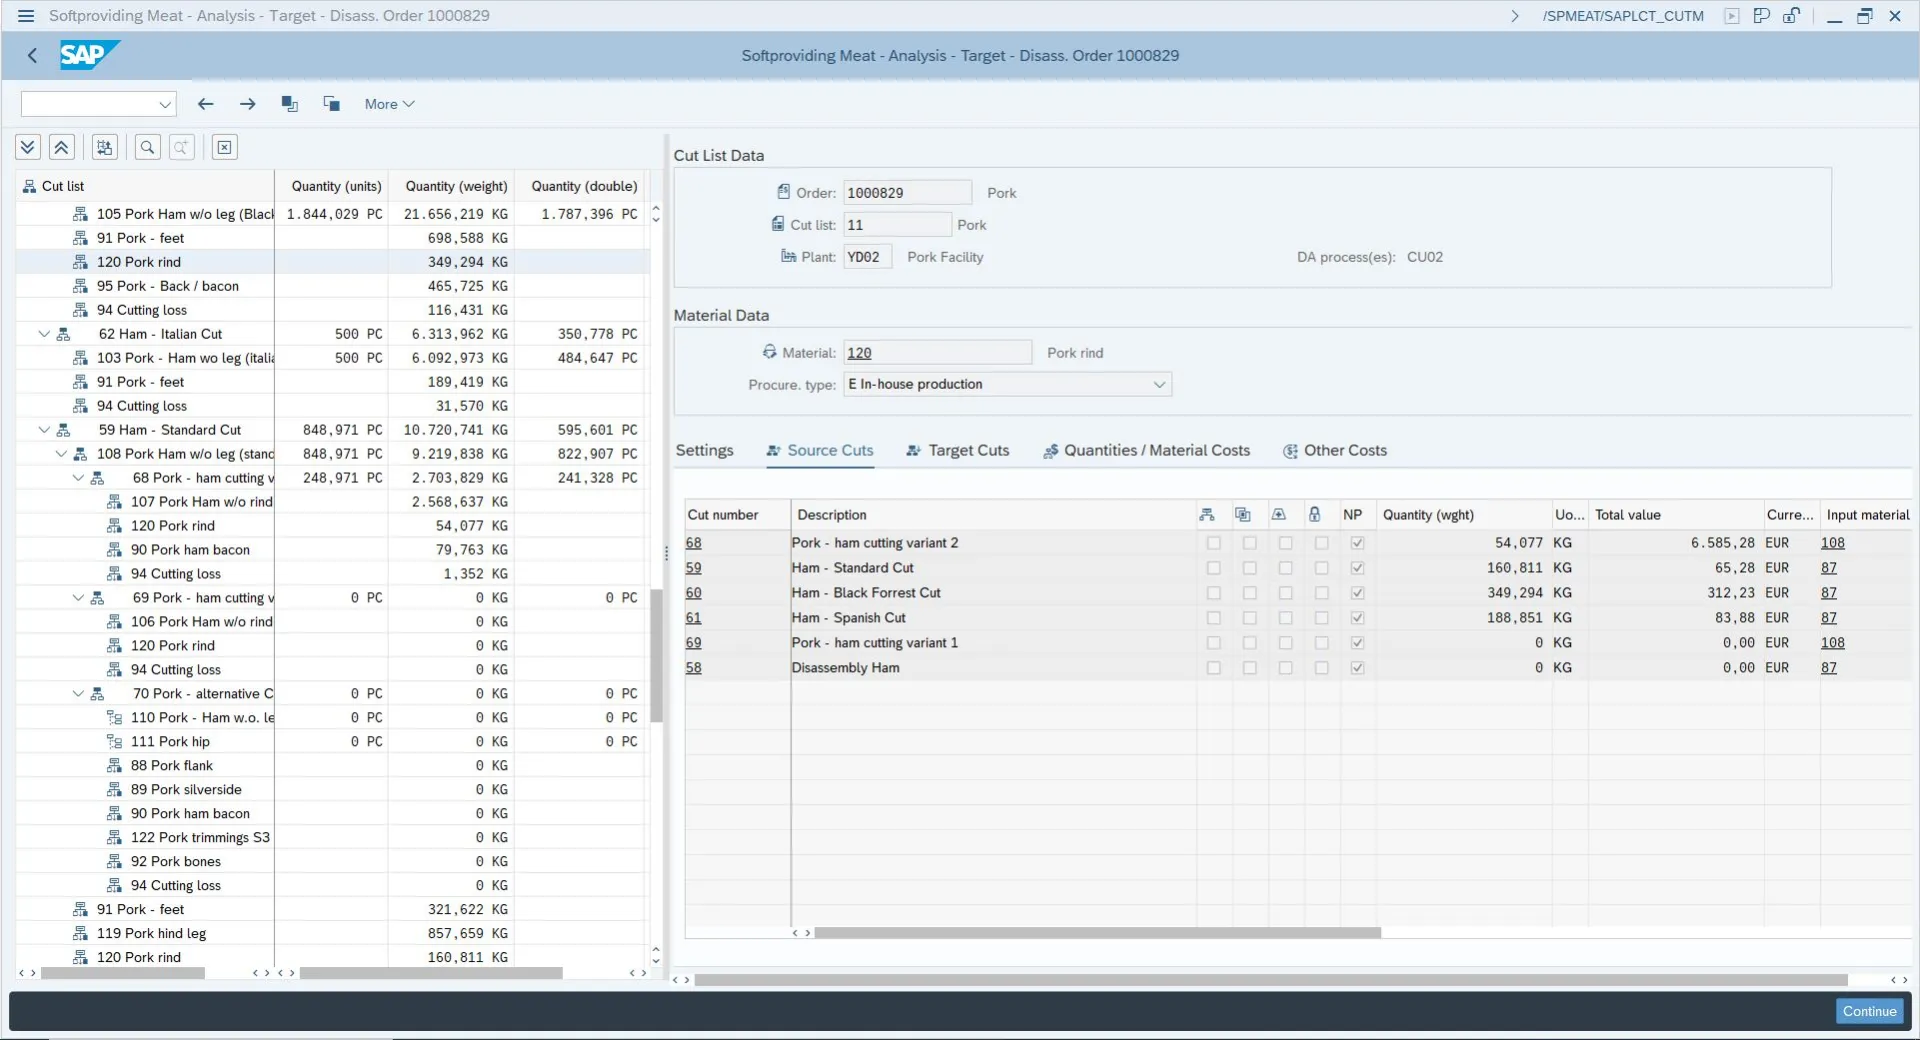This screenshot has width=1920, height=1040.
Task: Open the Quantities / Material Costs tab
Action: [x=1146, y=451]
